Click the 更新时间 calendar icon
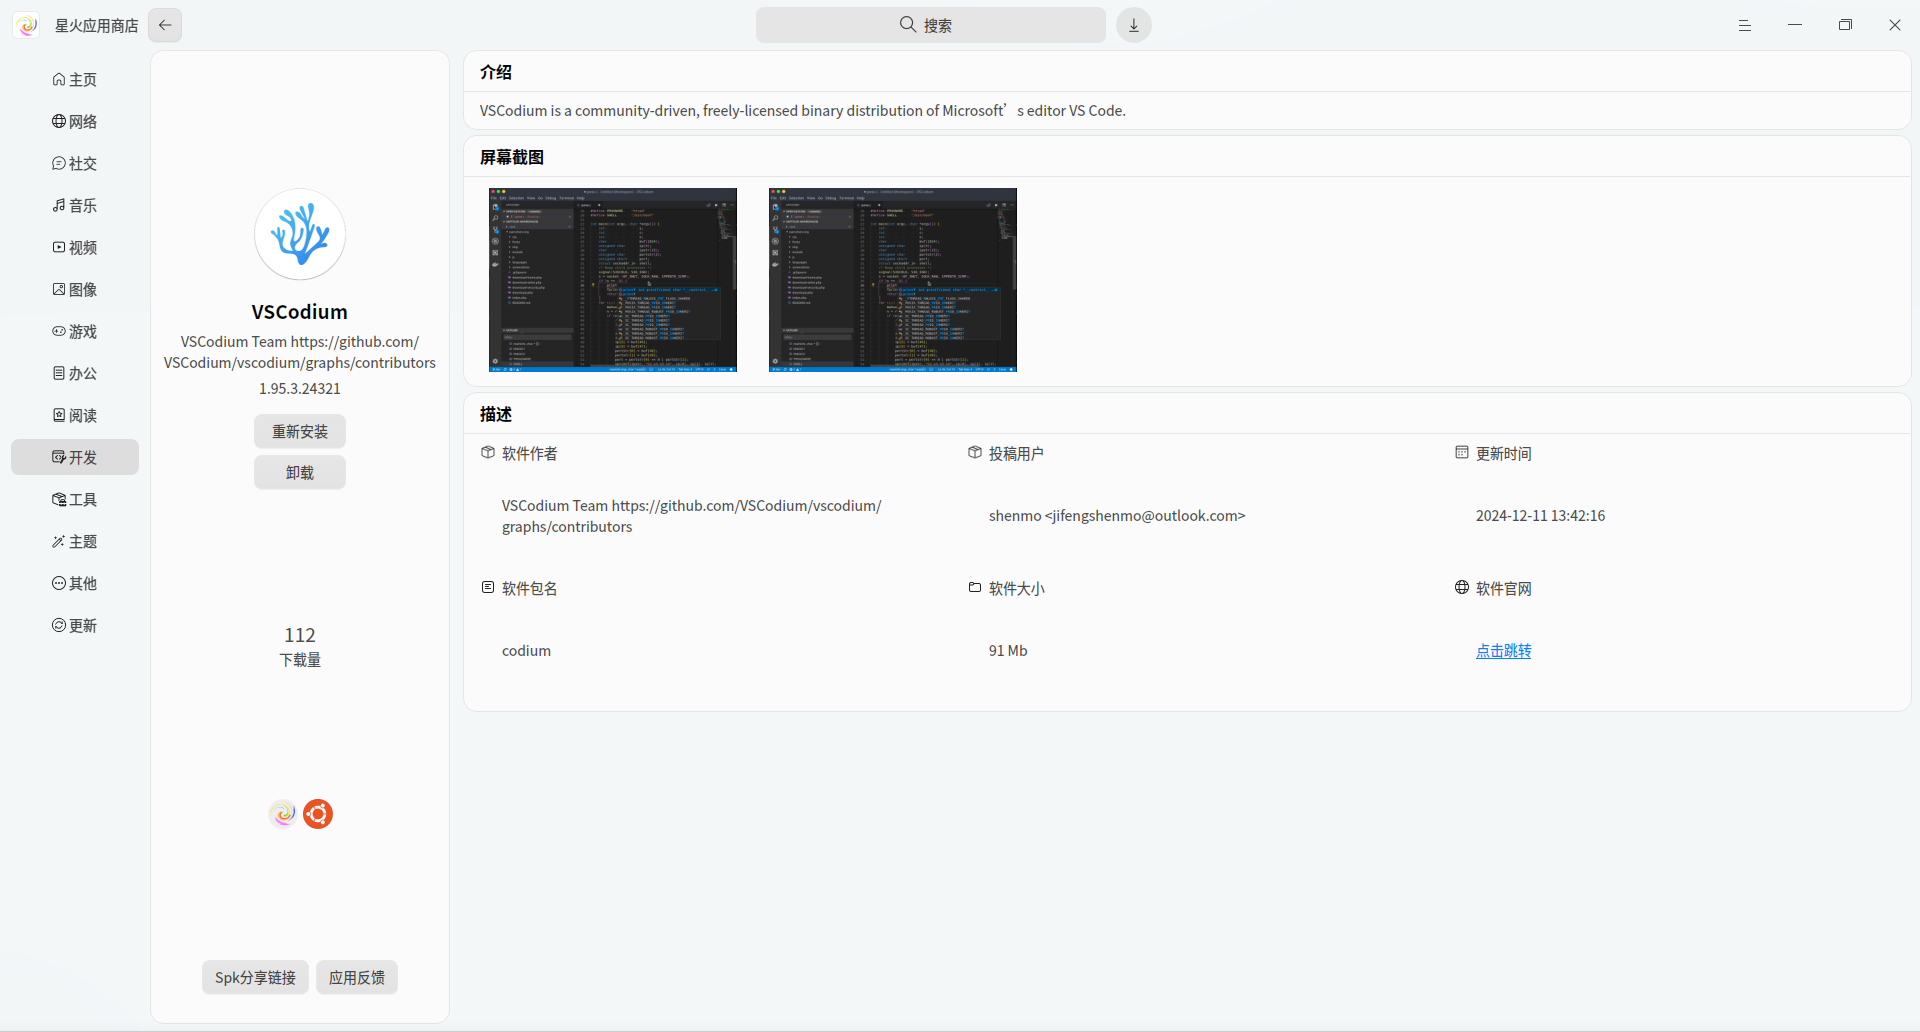 (x=1462, y=452)
